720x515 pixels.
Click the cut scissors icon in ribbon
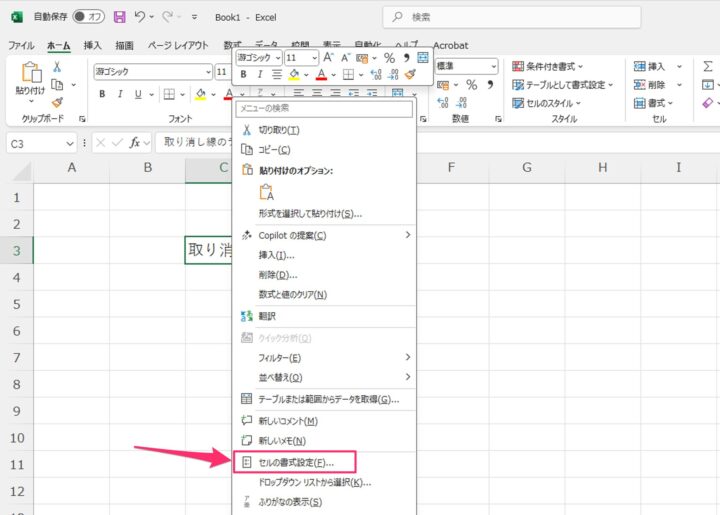pos(57,66)
